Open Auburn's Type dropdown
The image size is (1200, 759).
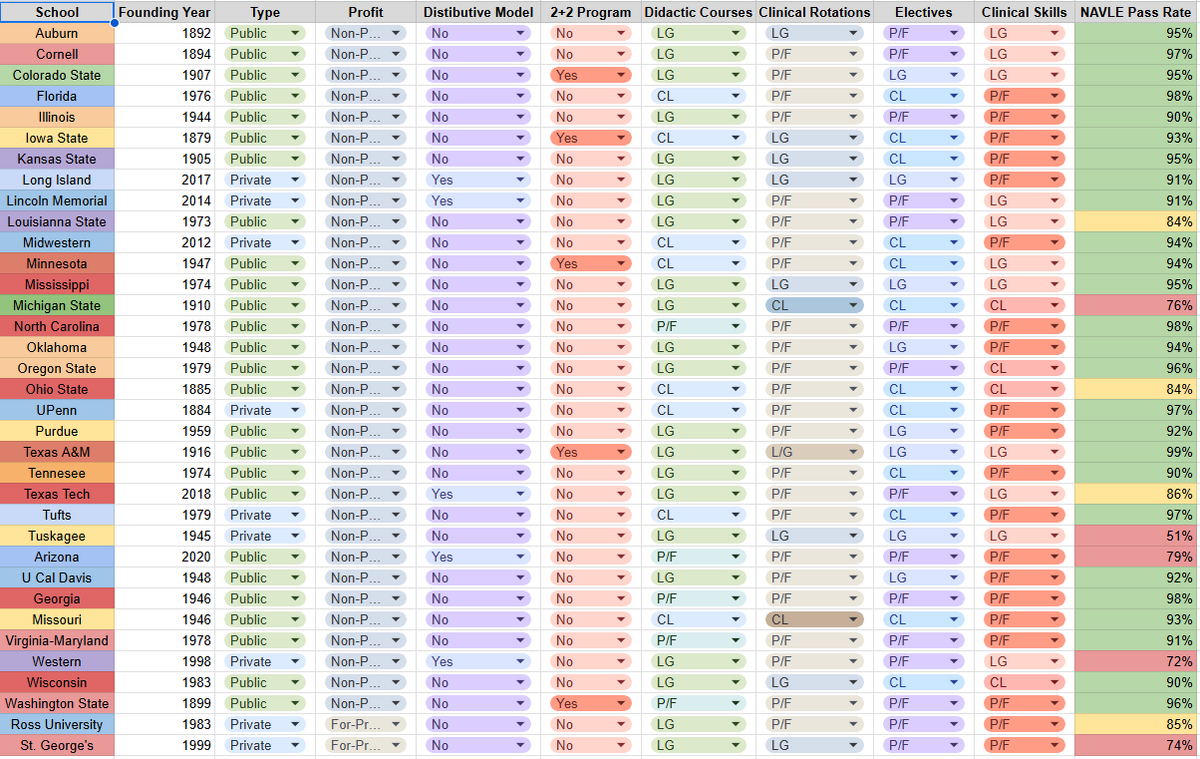pos(295,33)
